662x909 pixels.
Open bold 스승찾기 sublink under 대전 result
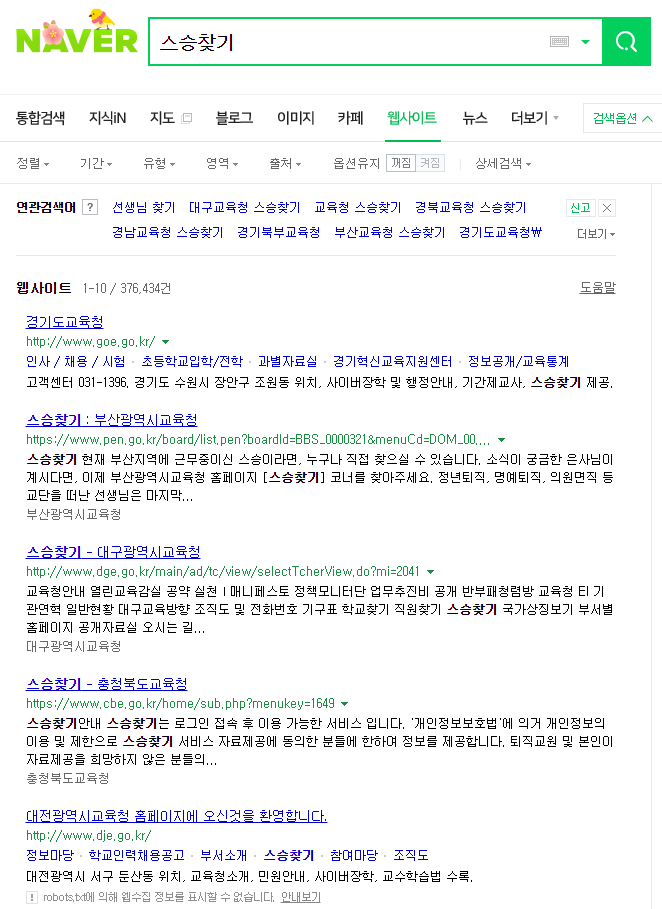pyautogui.click(x=289, y=856)
